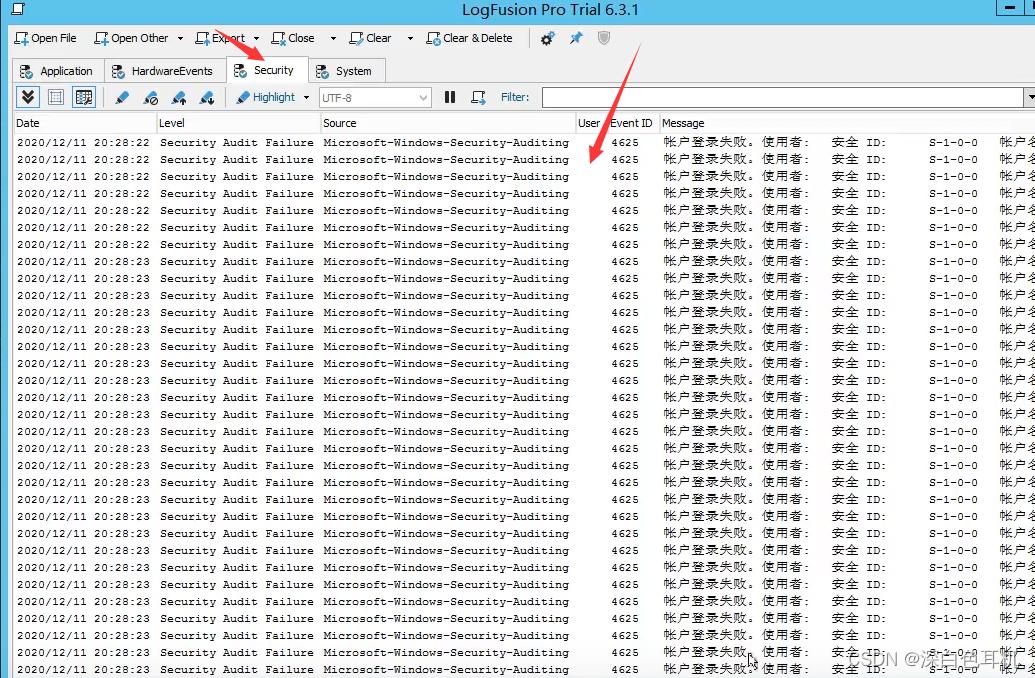Viewport: 1035px width, 678px height.
Task: Click the export icon beside pause button
Action: tap(478, 97)
